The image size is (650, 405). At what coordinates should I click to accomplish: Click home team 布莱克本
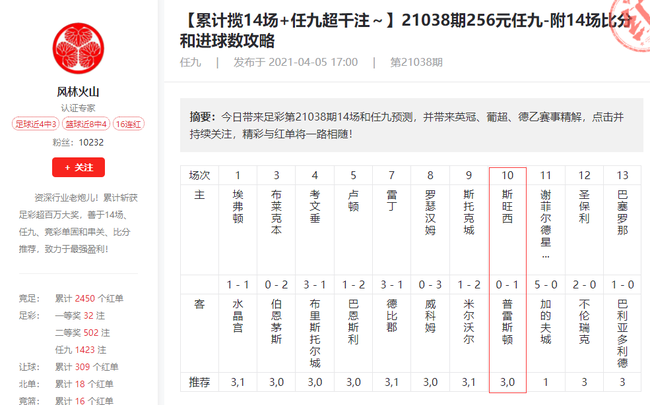coord(276,212)
